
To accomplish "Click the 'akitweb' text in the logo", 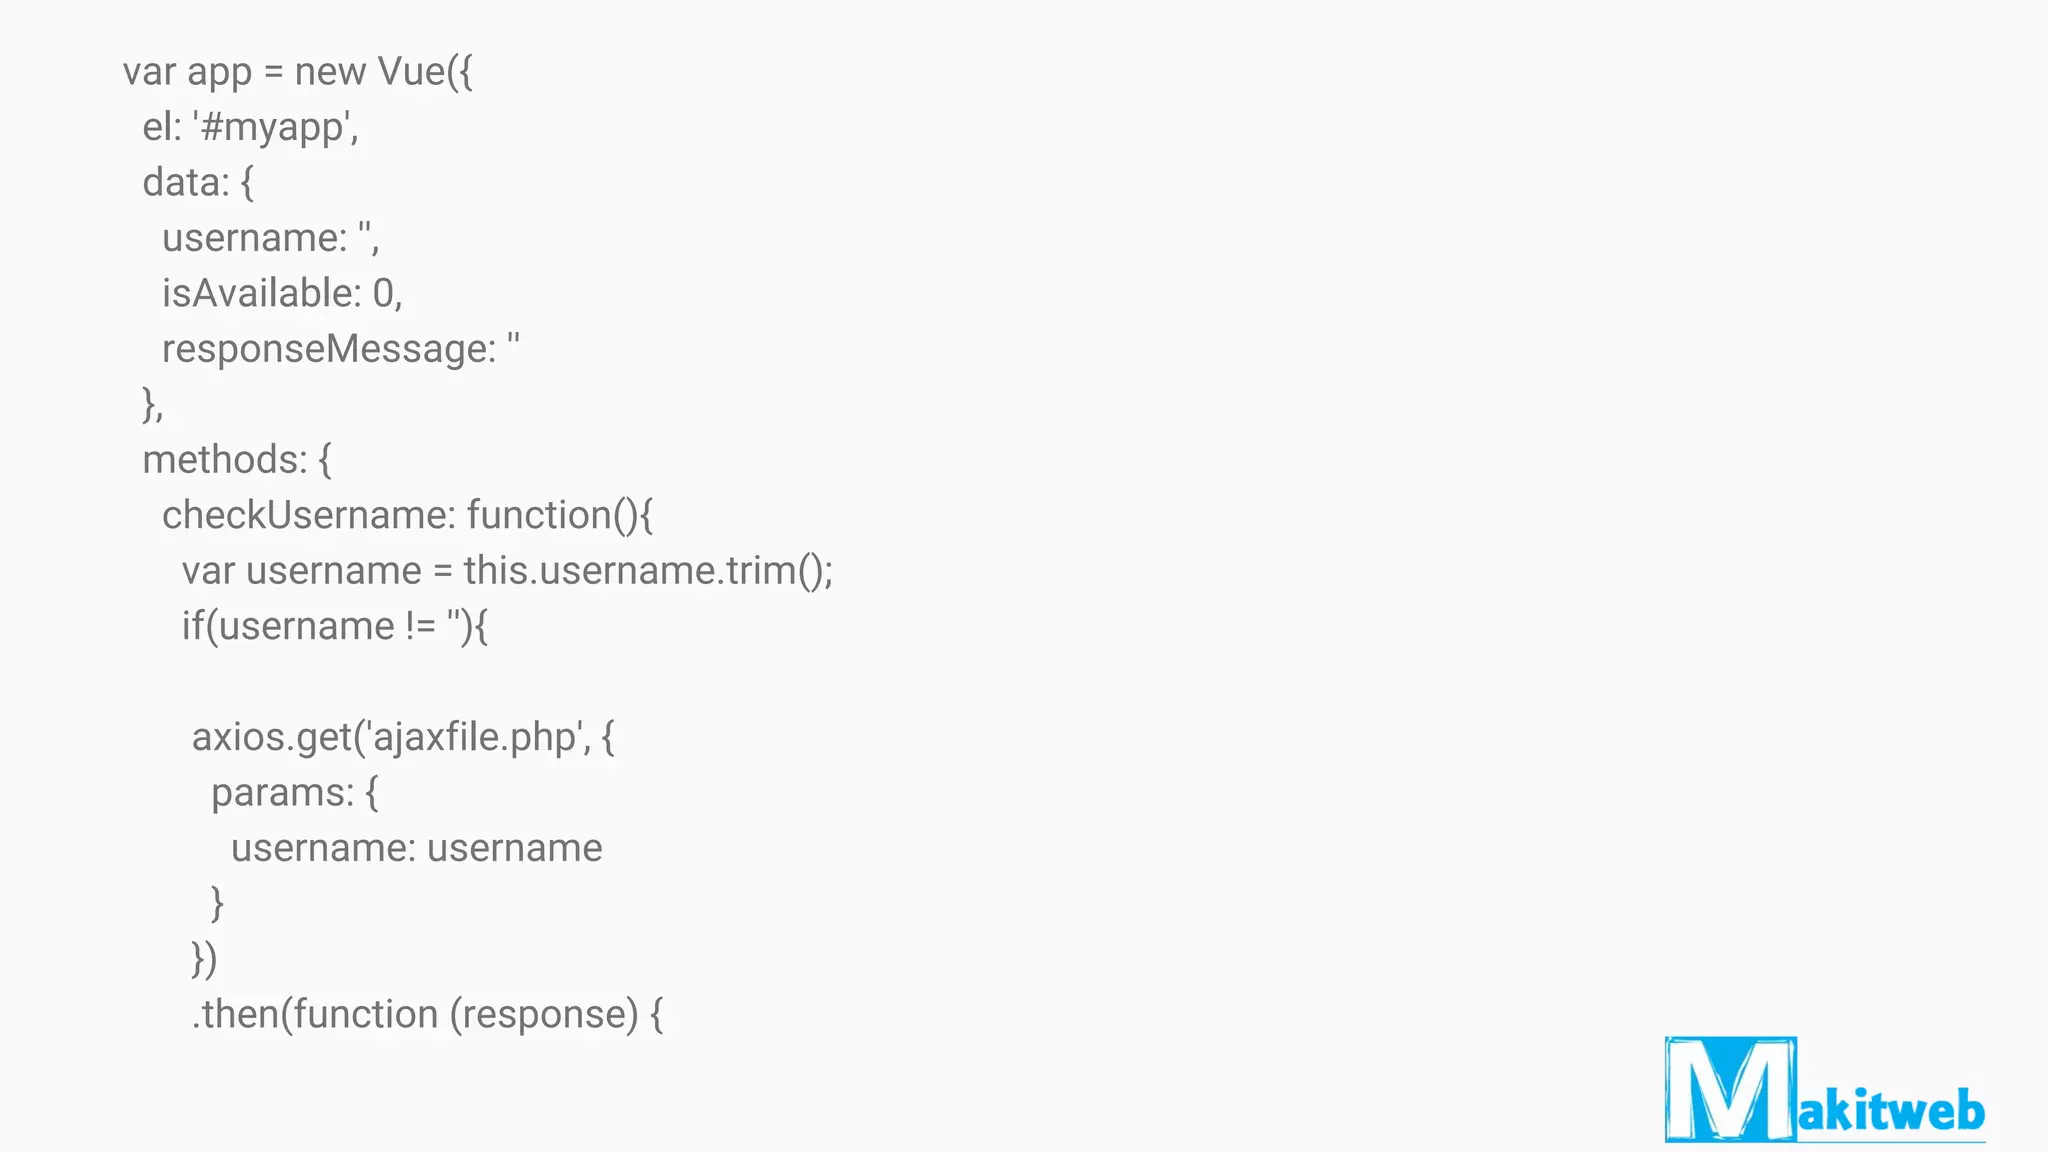I will pos(1891,1111).
